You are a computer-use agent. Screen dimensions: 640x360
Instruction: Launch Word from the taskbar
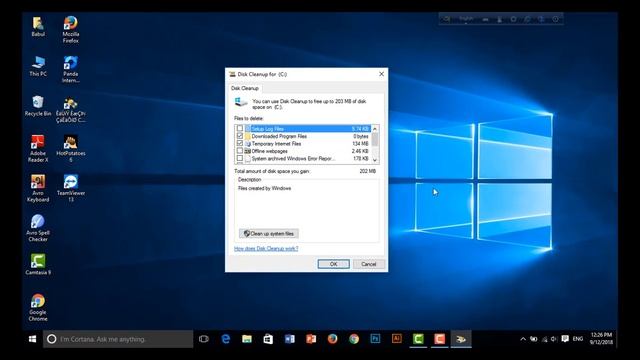[x=289, y=339]
